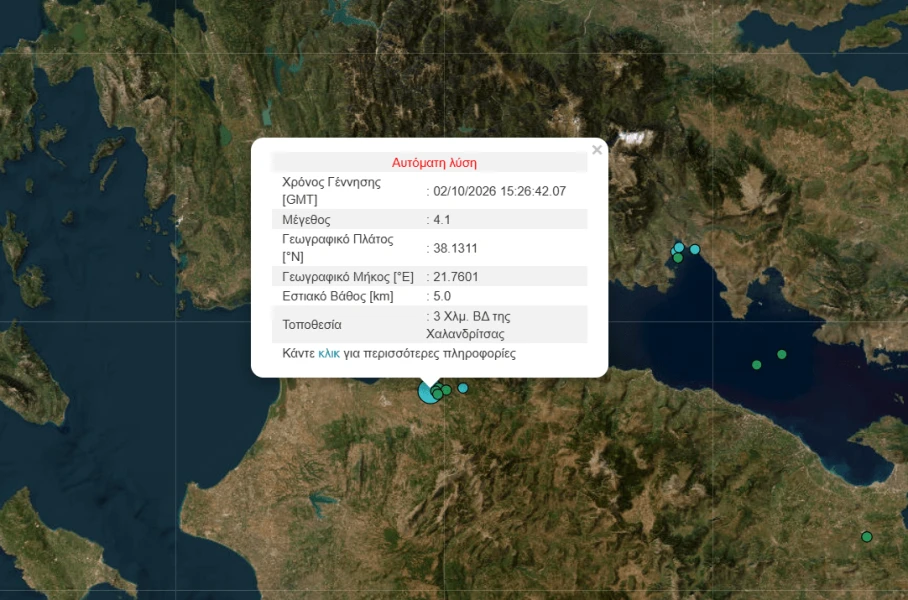Click the 'Χρόνος Γέννησης [GMT]' label
The height and width of the screenshot is (600, 908).
[x=331, y=191]
